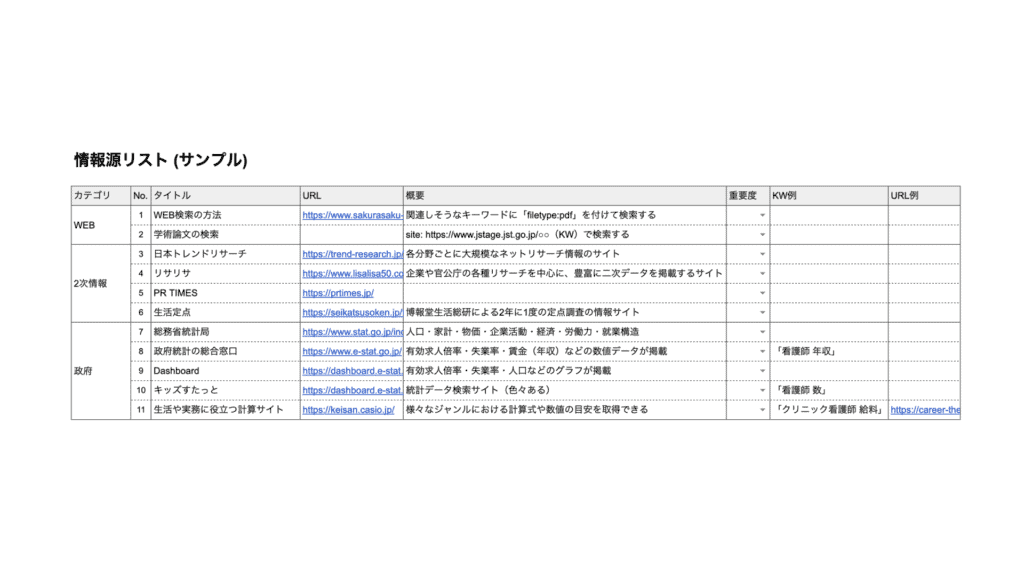Click the title cell キッズすたっと

(225, 390)
